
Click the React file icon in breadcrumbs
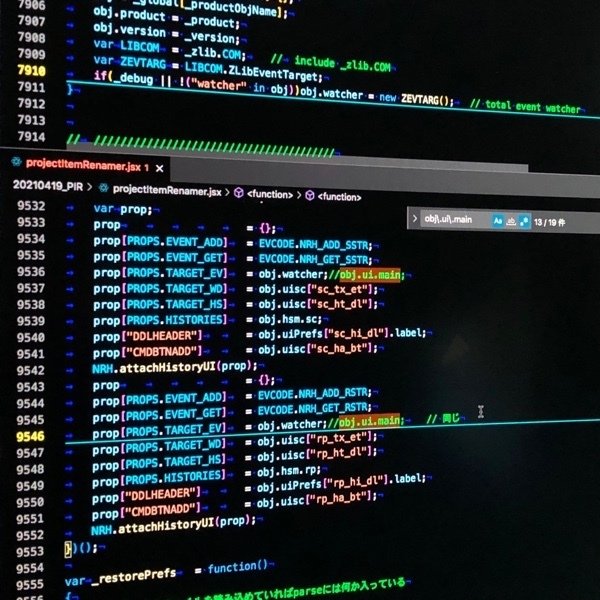[x=103, y=188]
